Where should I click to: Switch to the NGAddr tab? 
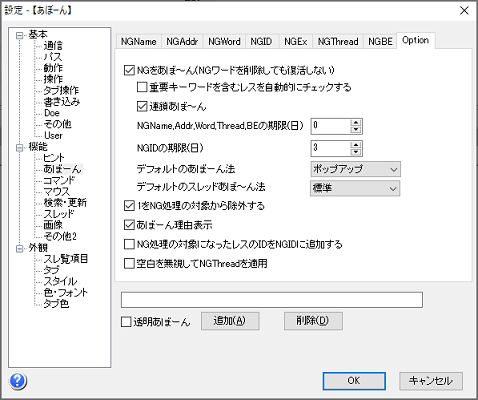coord(182,42)
